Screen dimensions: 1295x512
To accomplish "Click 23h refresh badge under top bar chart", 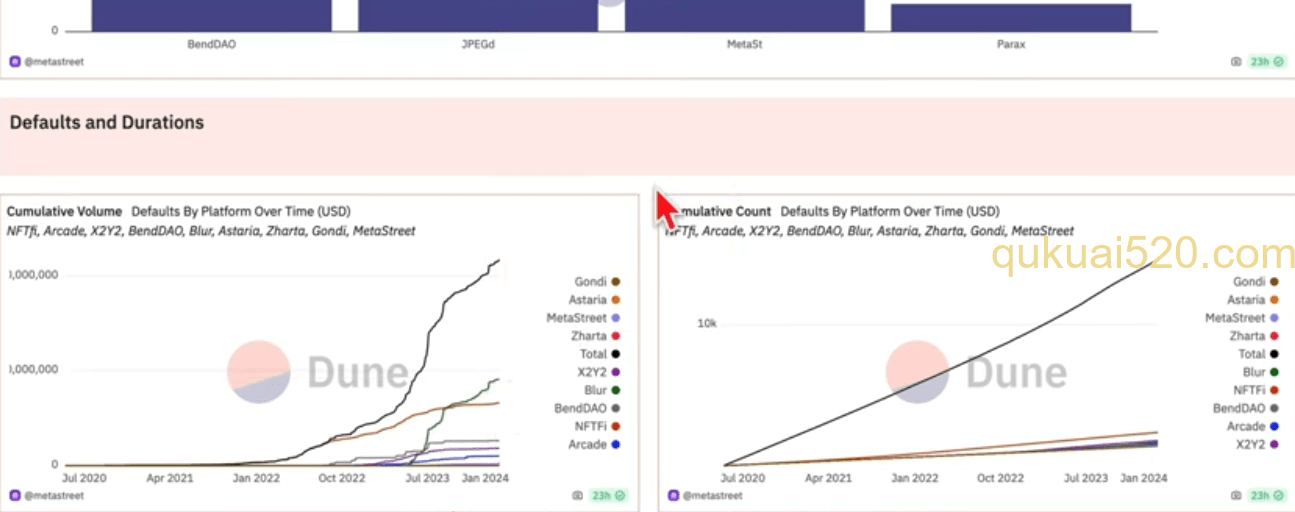I will click(1267, 61).
